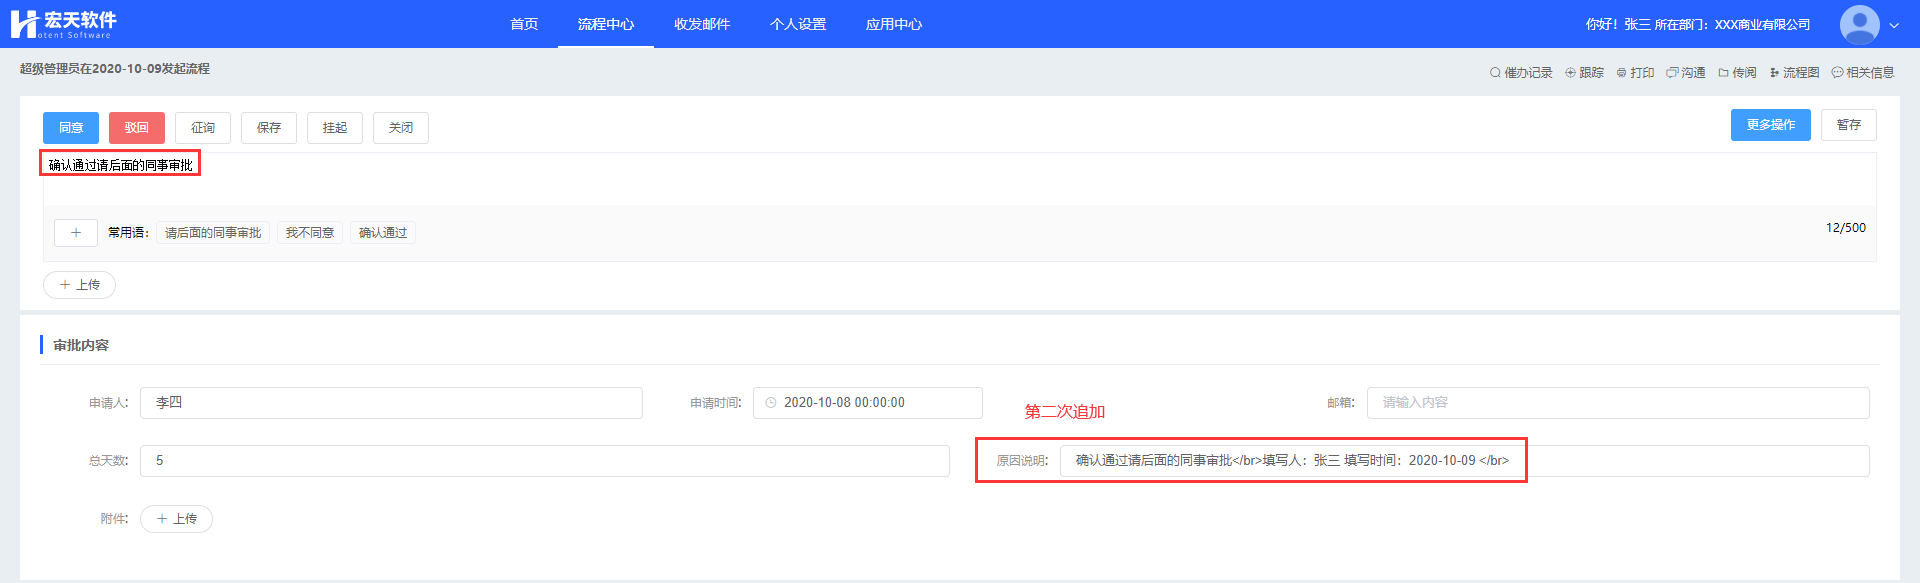Click the plus button to add common phrase
The height and width of the screenshot is (583, 1920).
(x=76, y=233)
